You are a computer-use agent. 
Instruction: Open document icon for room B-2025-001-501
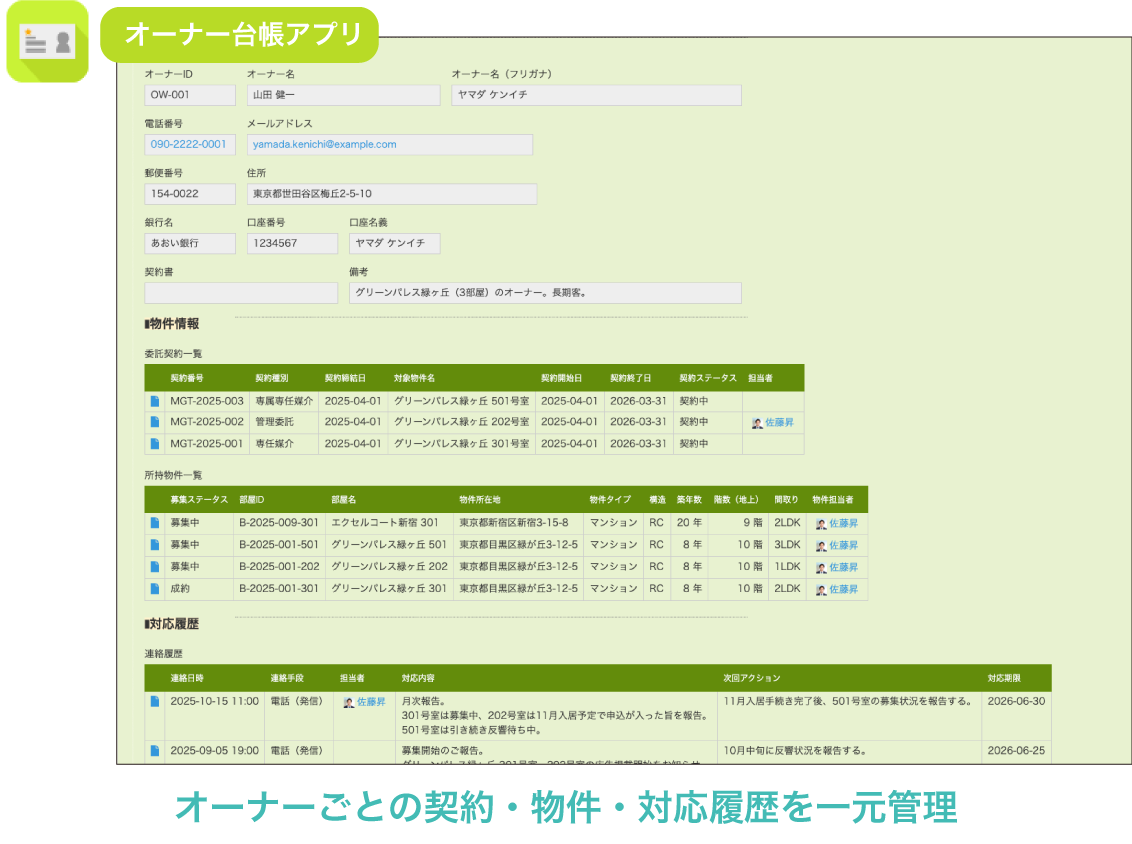pyautogui.click(x=154, y=544)
